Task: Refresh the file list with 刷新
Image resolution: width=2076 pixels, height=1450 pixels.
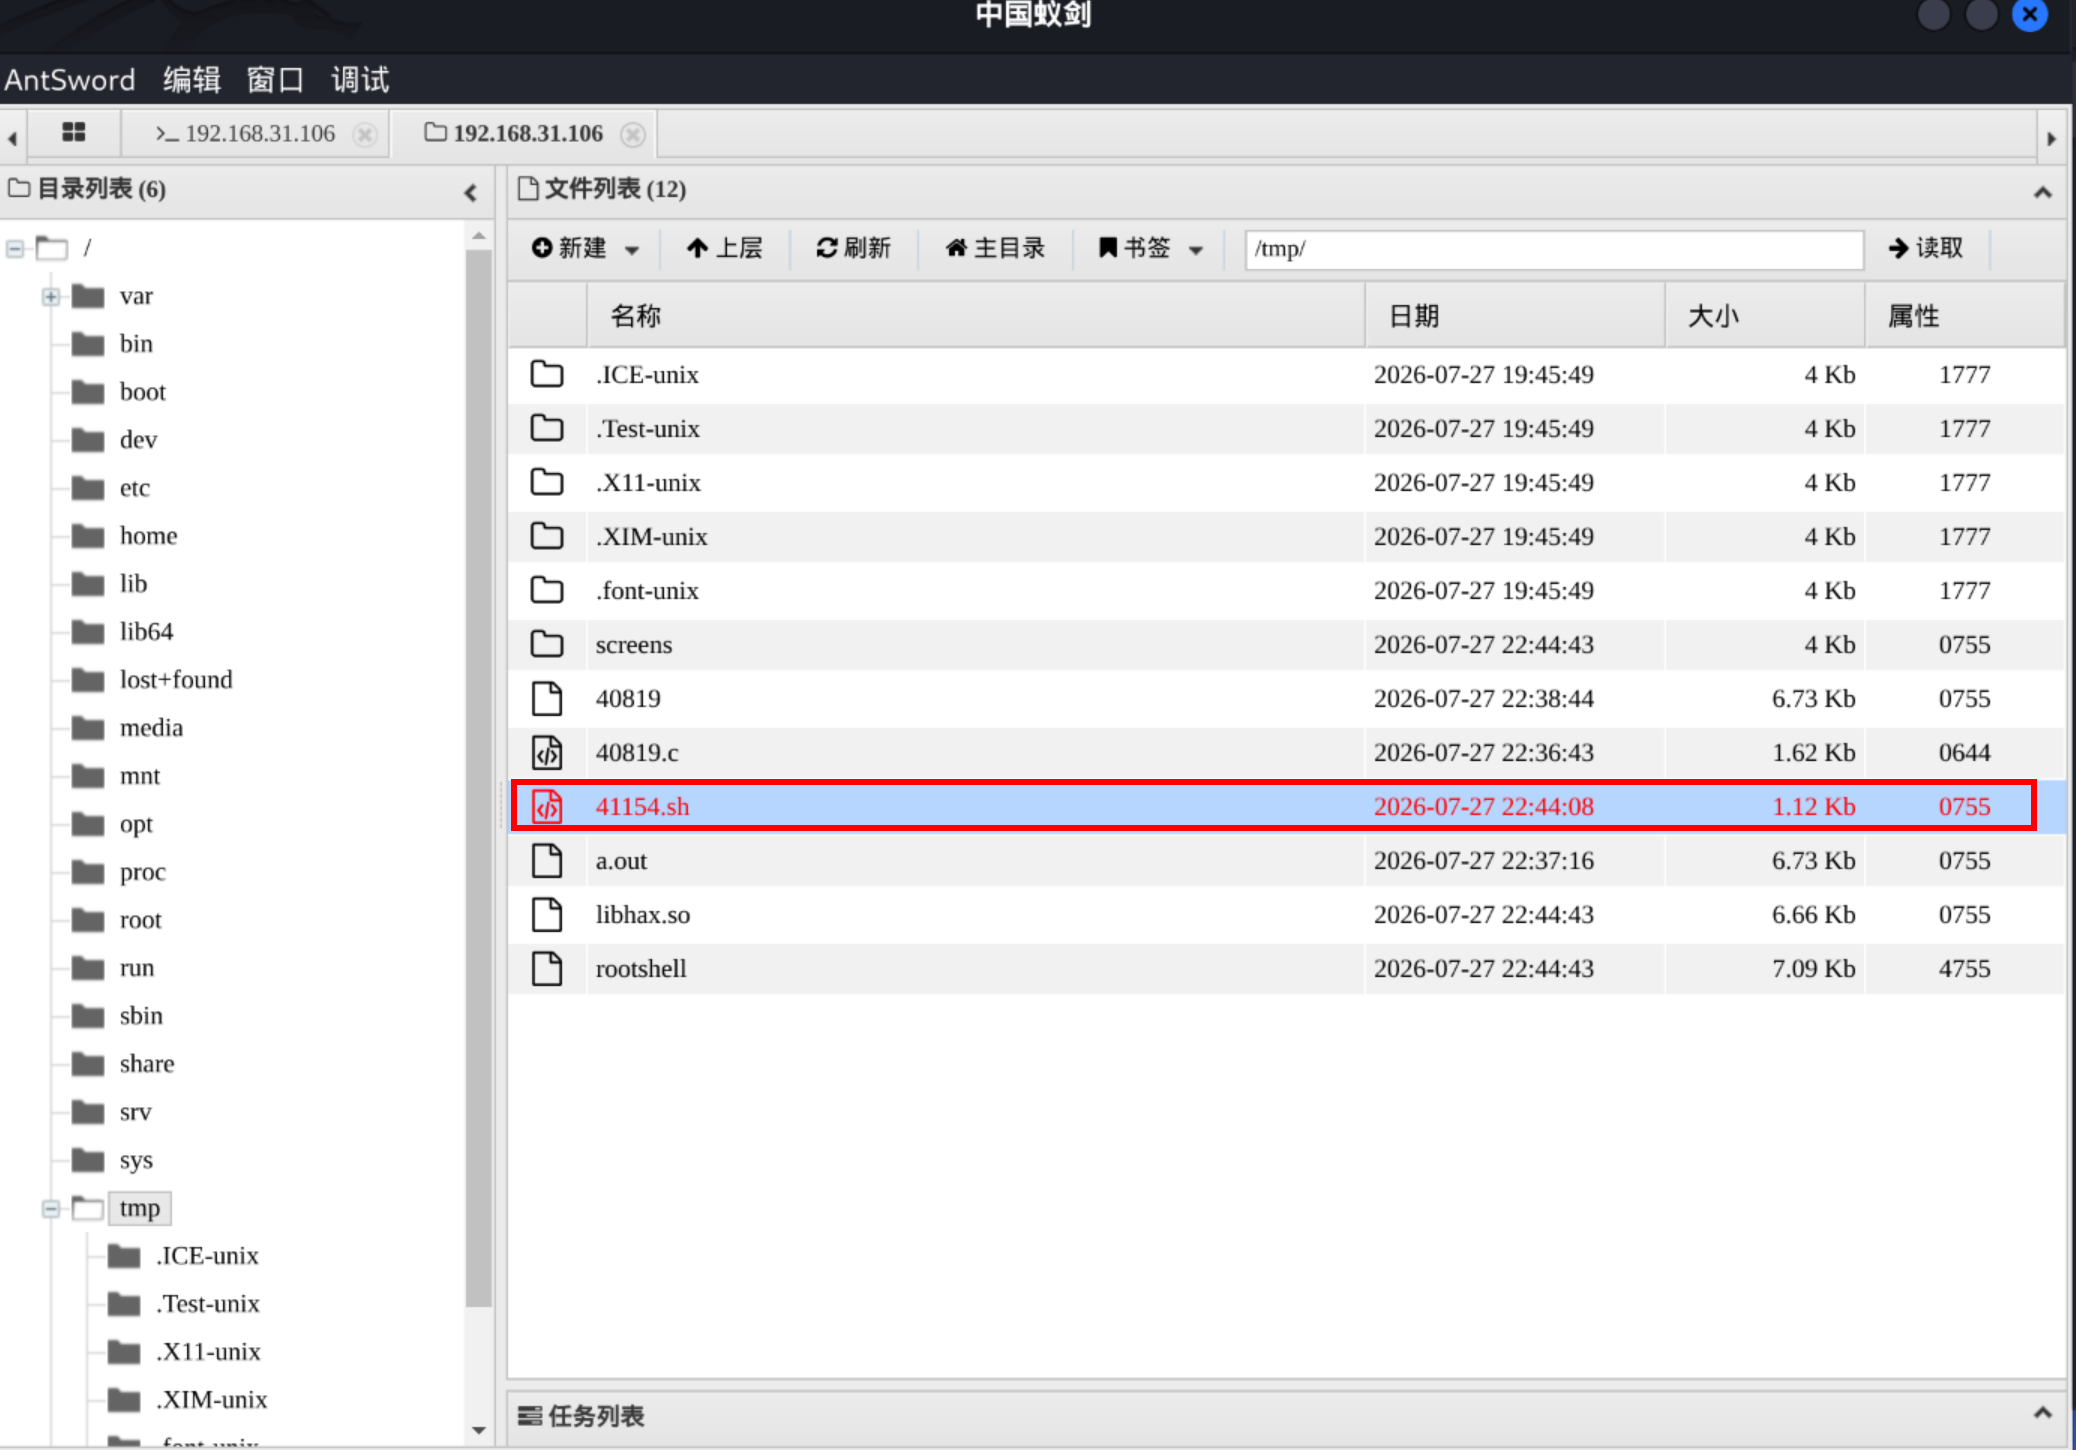Action: point(853,248)
